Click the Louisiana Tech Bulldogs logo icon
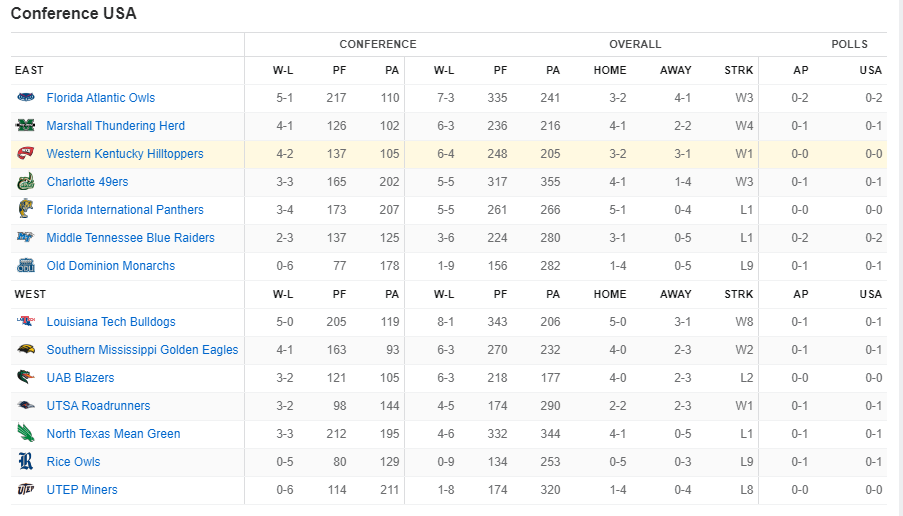Screen dimensions: 903x516 [26, 321]
